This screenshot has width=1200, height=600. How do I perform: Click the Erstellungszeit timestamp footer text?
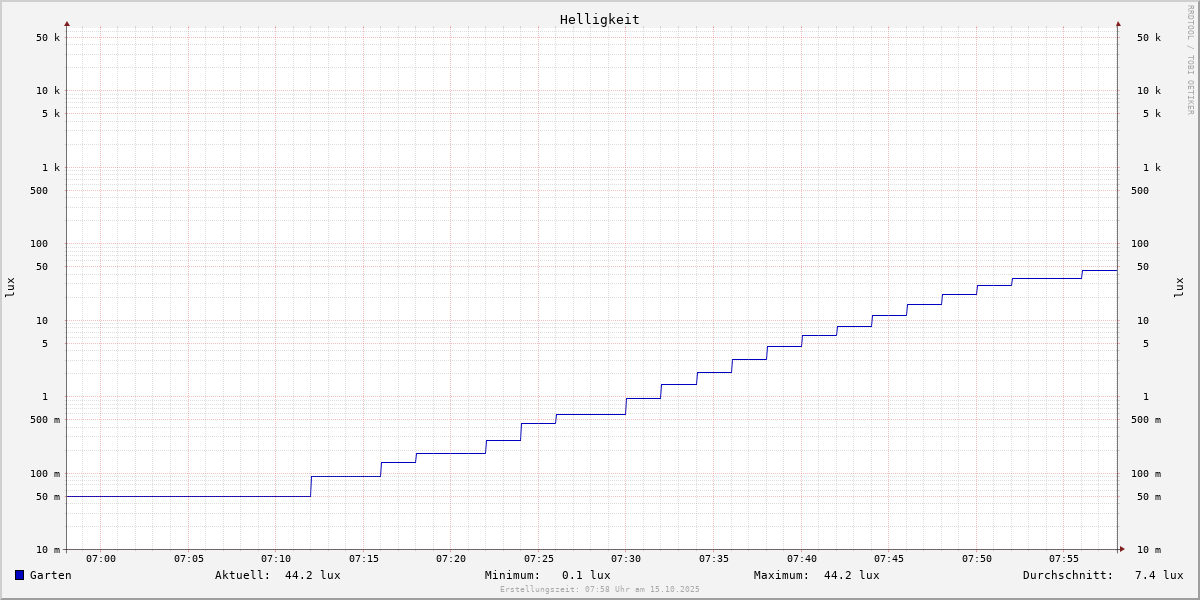[600, 590]
